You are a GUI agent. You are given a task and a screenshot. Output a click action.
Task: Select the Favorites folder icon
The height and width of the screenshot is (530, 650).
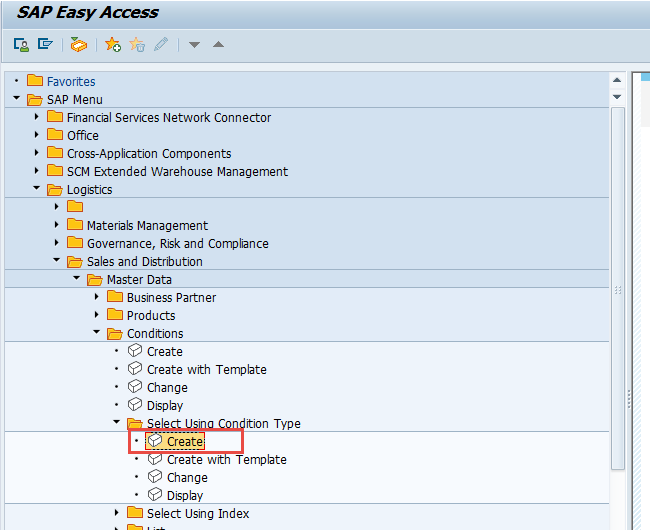coord(35,80)
